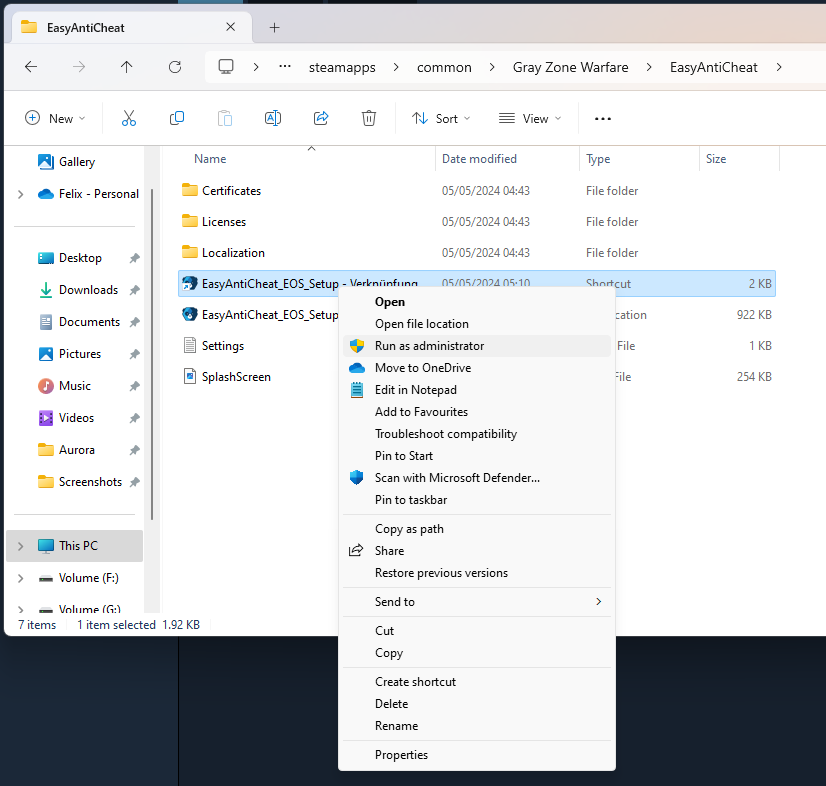Click the Share toolbar icon
This screenshot has width=826, height=786.
click(x=321, y=119)
